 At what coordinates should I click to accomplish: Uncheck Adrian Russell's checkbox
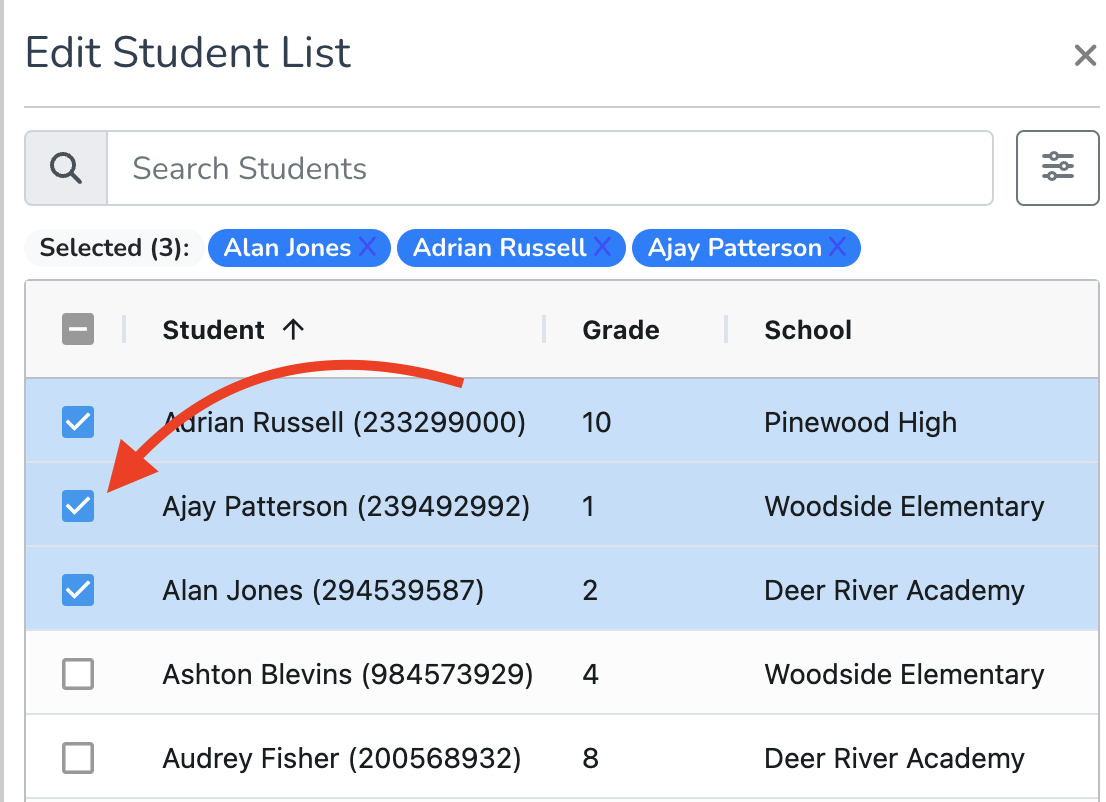point(78,422)
